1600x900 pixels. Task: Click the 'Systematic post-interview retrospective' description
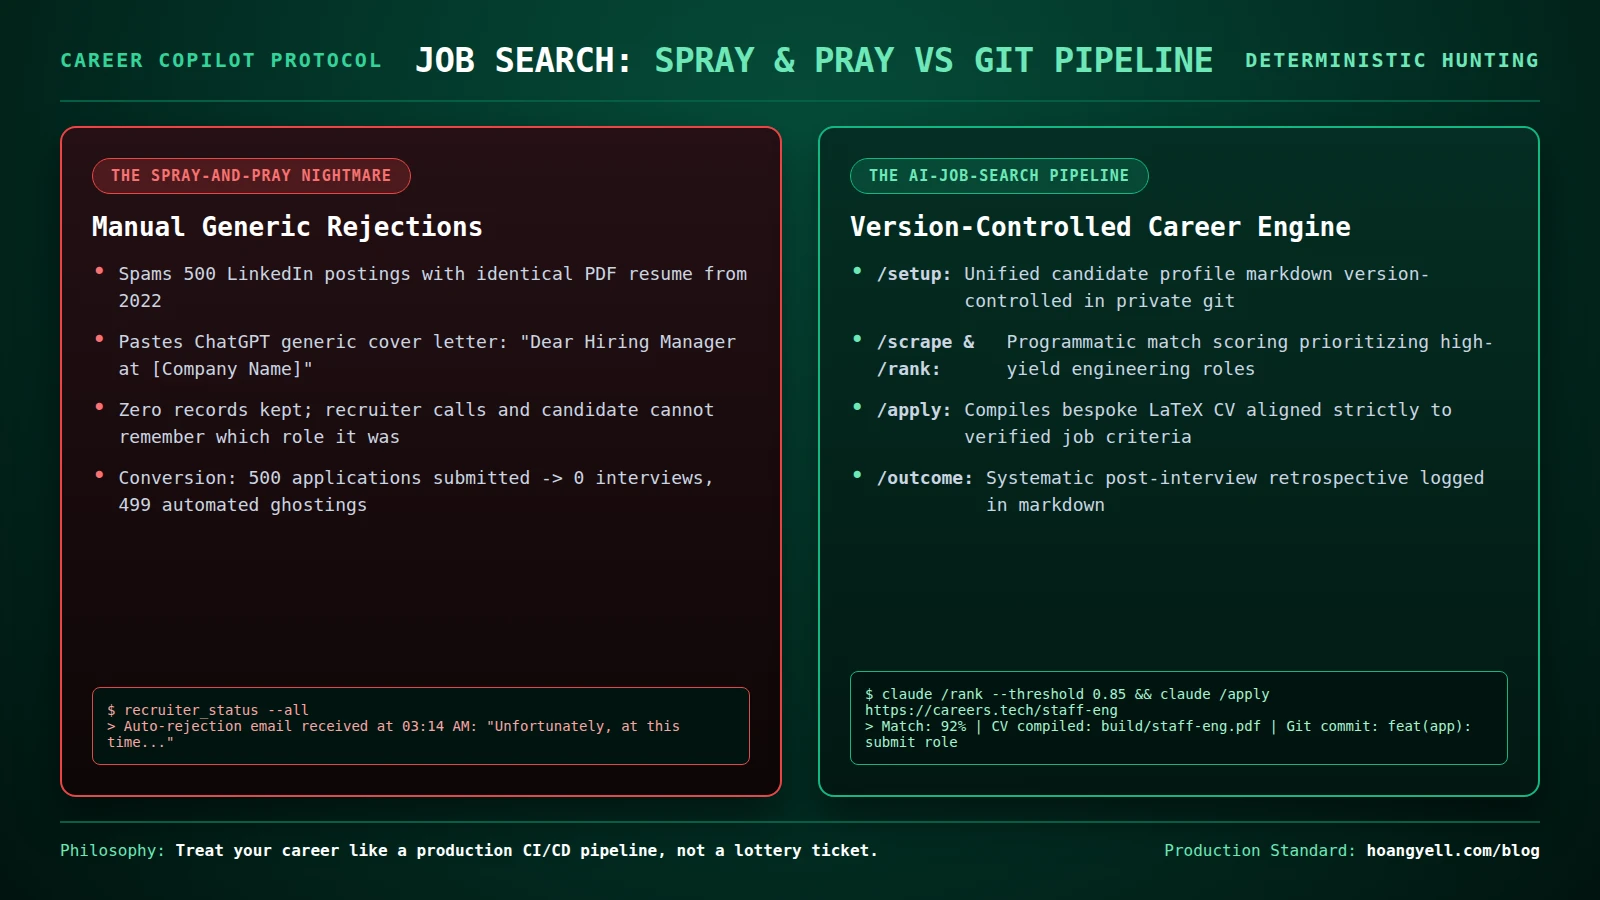pyautogui.click(x=1235, y=491)
